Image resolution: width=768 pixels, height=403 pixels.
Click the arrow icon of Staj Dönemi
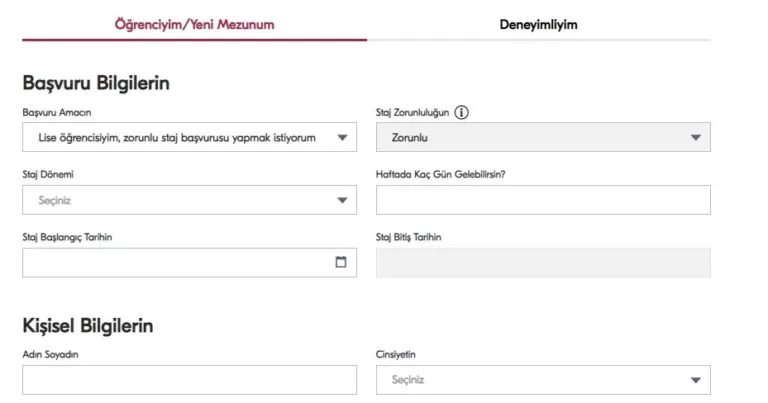pyautogui.click(x=342, y=200)
